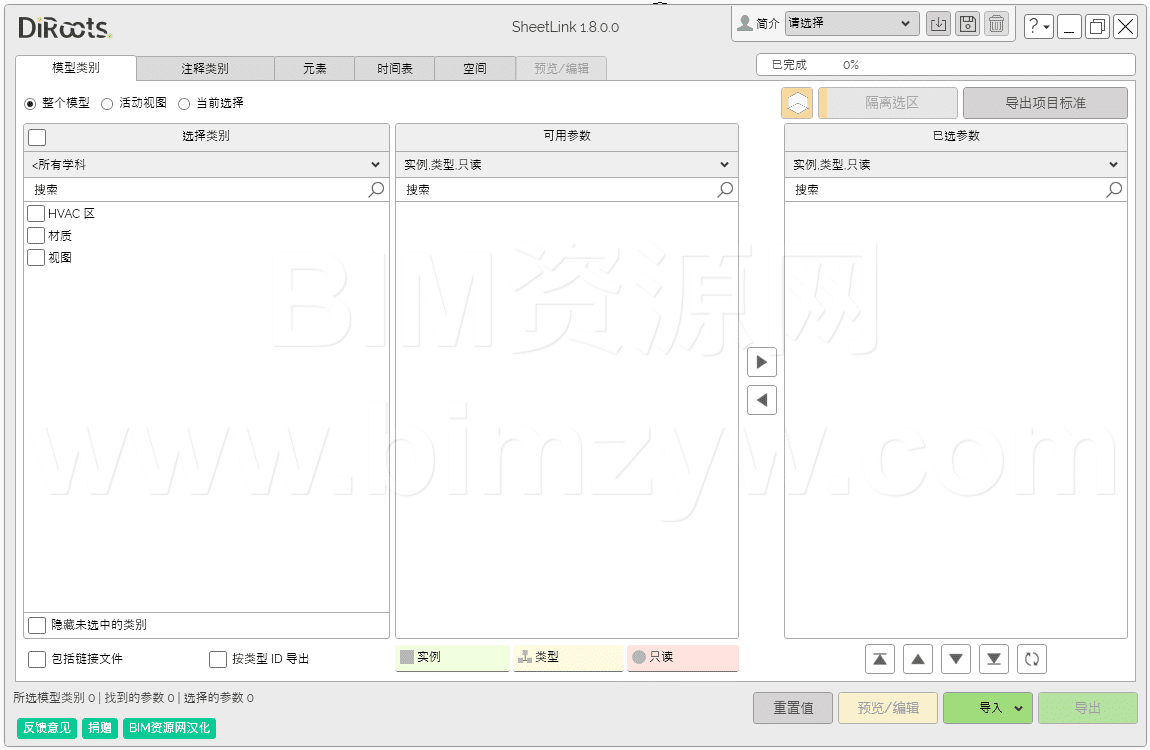Click the remove parameter left arrow
The image size is (1150, 750).
762,401
